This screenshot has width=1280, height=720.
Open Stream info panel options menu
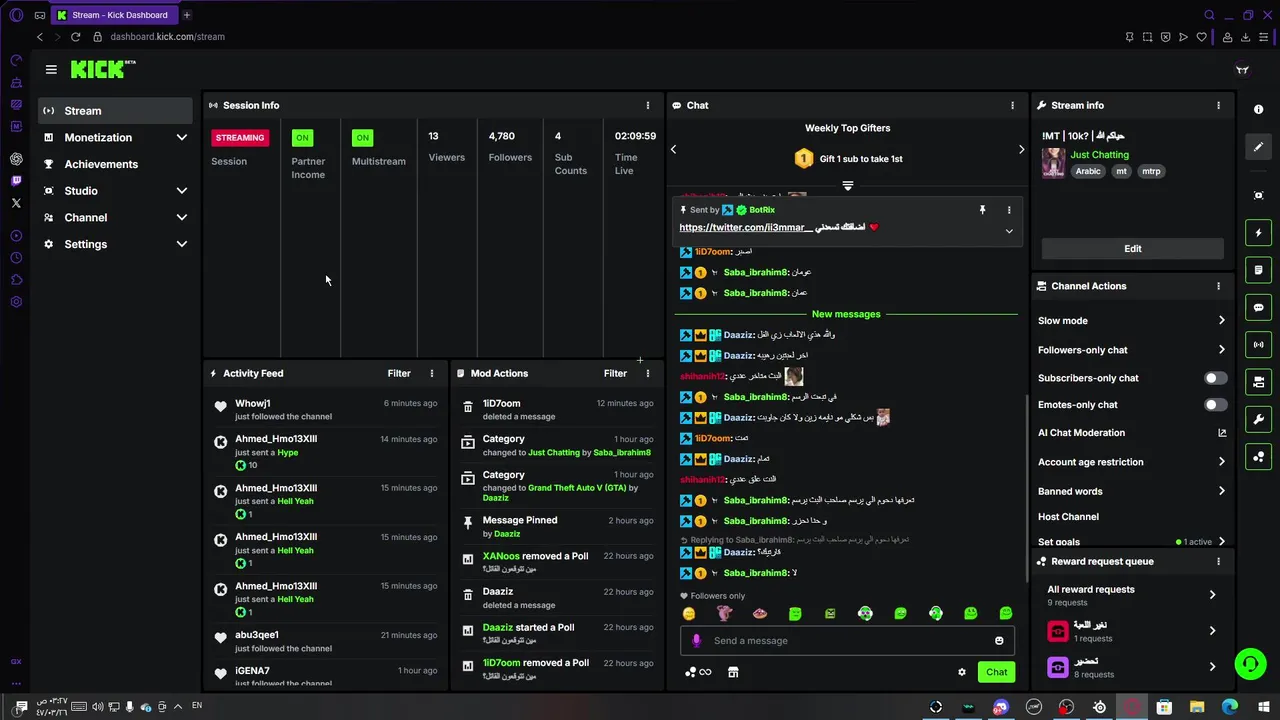(x=1218, y=105)
